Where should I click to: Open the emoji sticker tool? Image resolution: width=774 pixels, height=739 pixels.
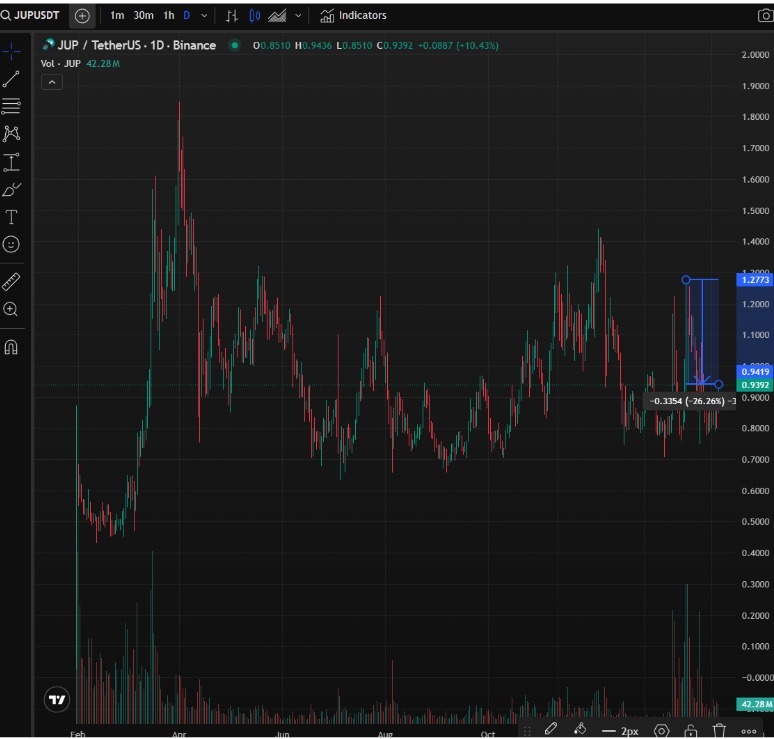[x=11, y=244]
